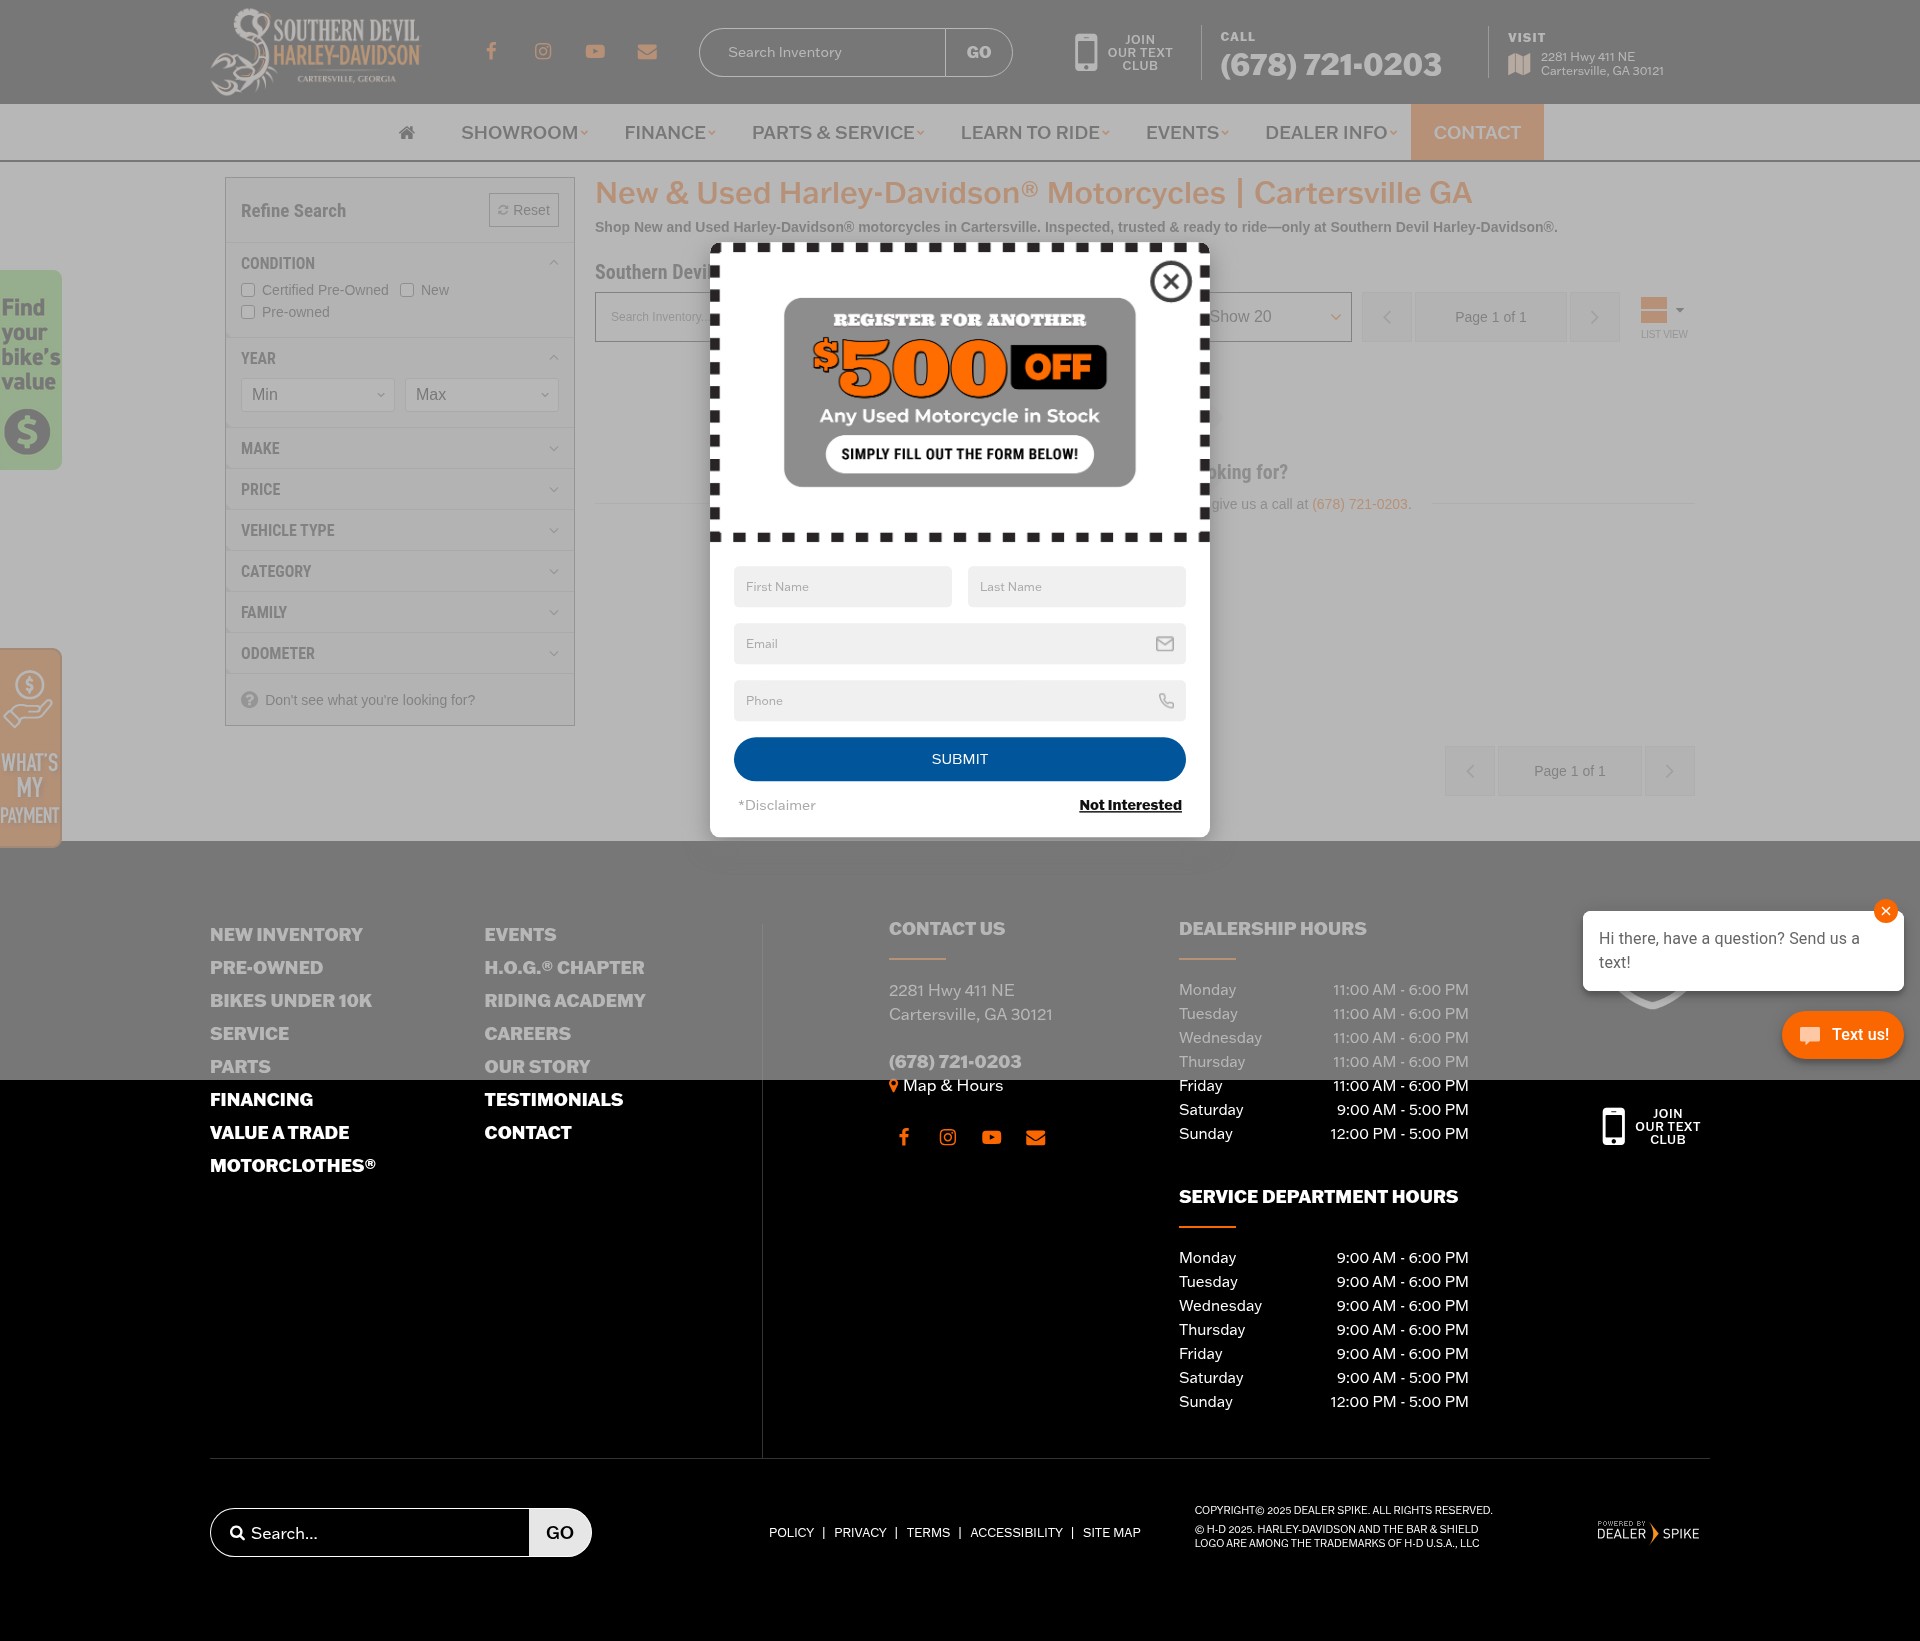Open the Finance menu

(670, 132)
